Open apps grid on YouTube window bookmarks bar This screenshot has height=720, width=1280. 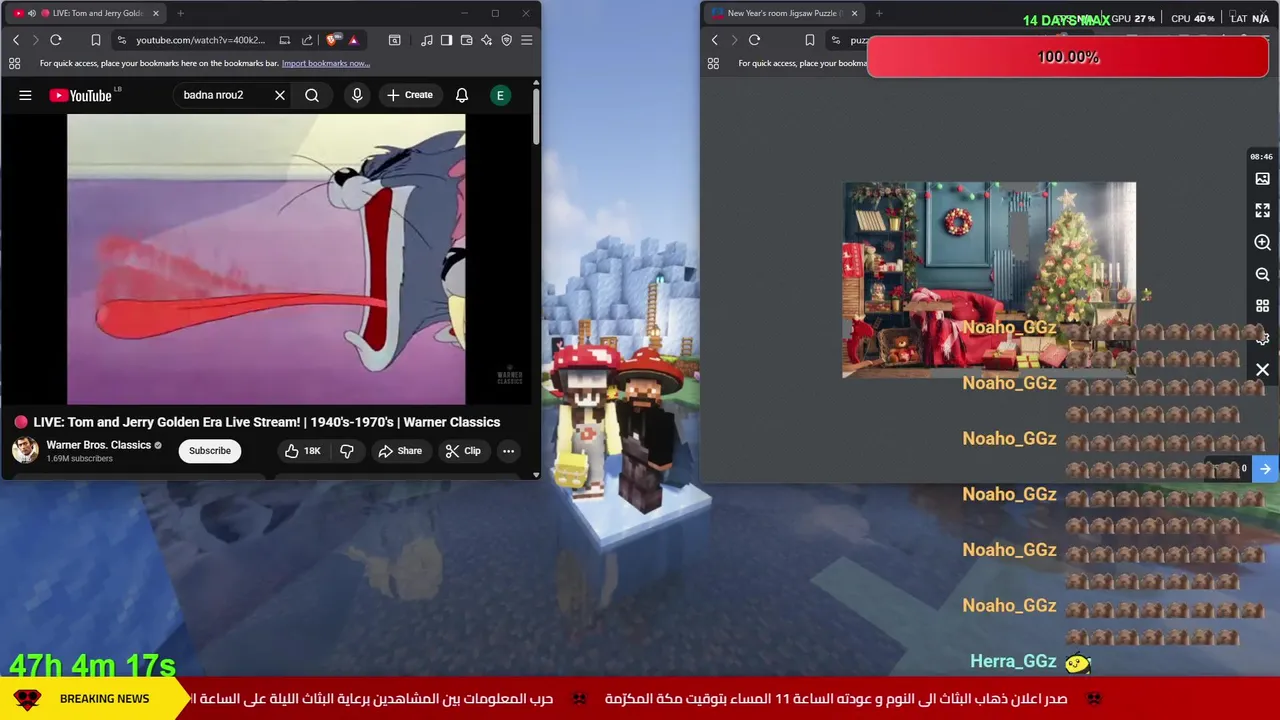click(x=14, y=63)
